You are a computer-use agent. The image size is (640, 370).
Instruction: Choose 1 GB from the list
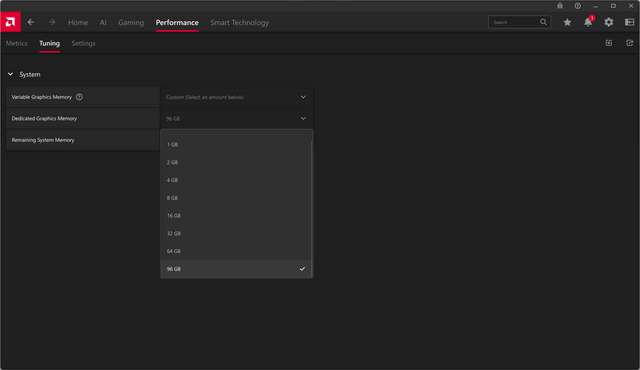[x=236, y=144]
